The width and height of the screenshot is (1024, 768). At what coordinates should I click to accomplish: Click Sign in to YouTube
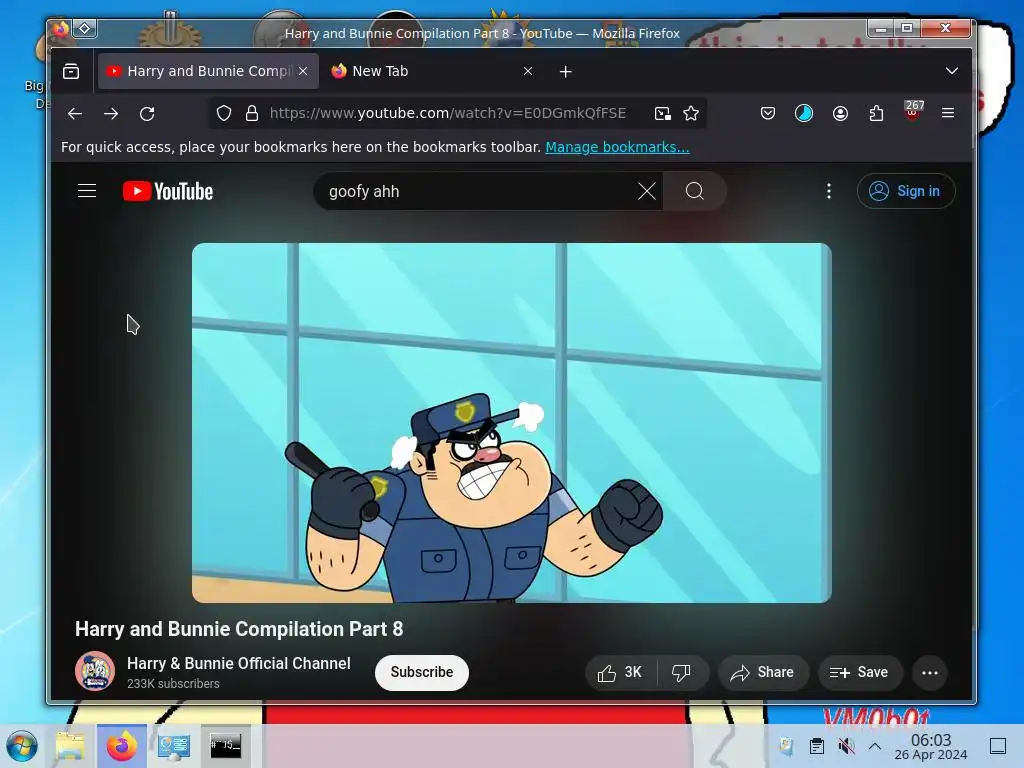(906, 191)
